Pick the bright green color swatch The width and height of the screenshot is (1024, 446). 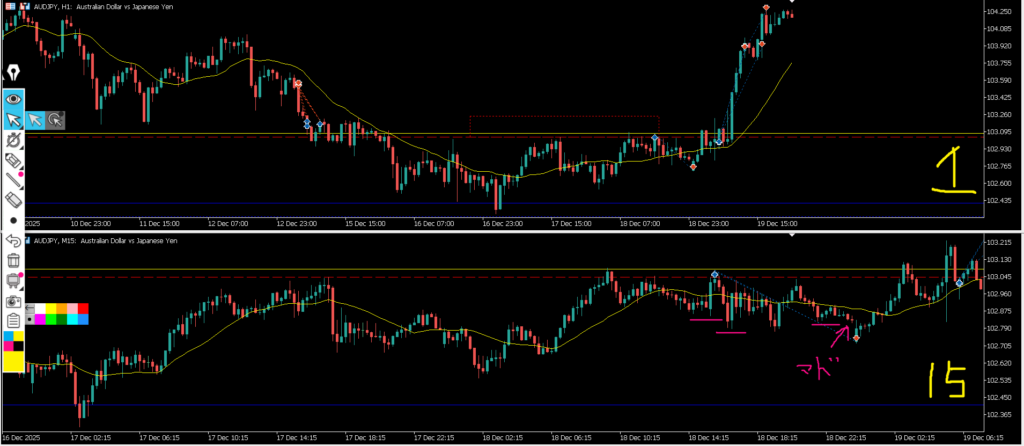(51, 319)
